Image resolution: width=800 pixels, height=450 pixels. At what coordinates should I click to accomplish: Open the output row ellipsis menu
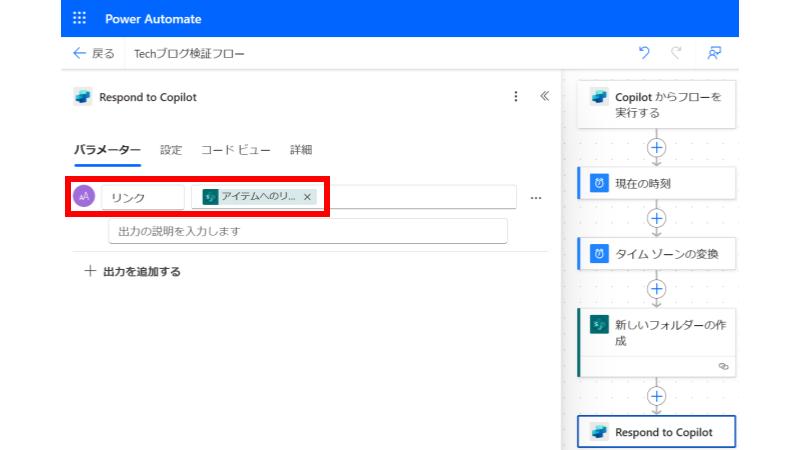536,198
